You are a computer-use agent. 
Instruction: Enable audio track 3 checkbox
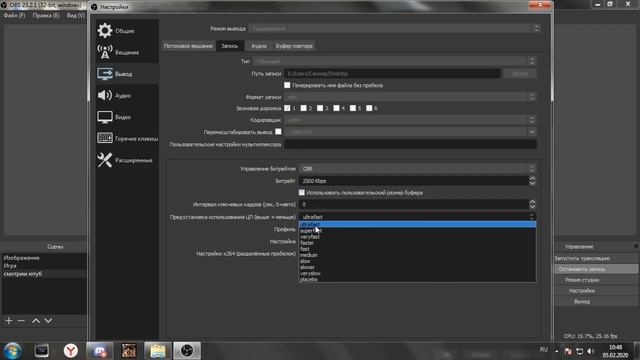pos(320,108)
